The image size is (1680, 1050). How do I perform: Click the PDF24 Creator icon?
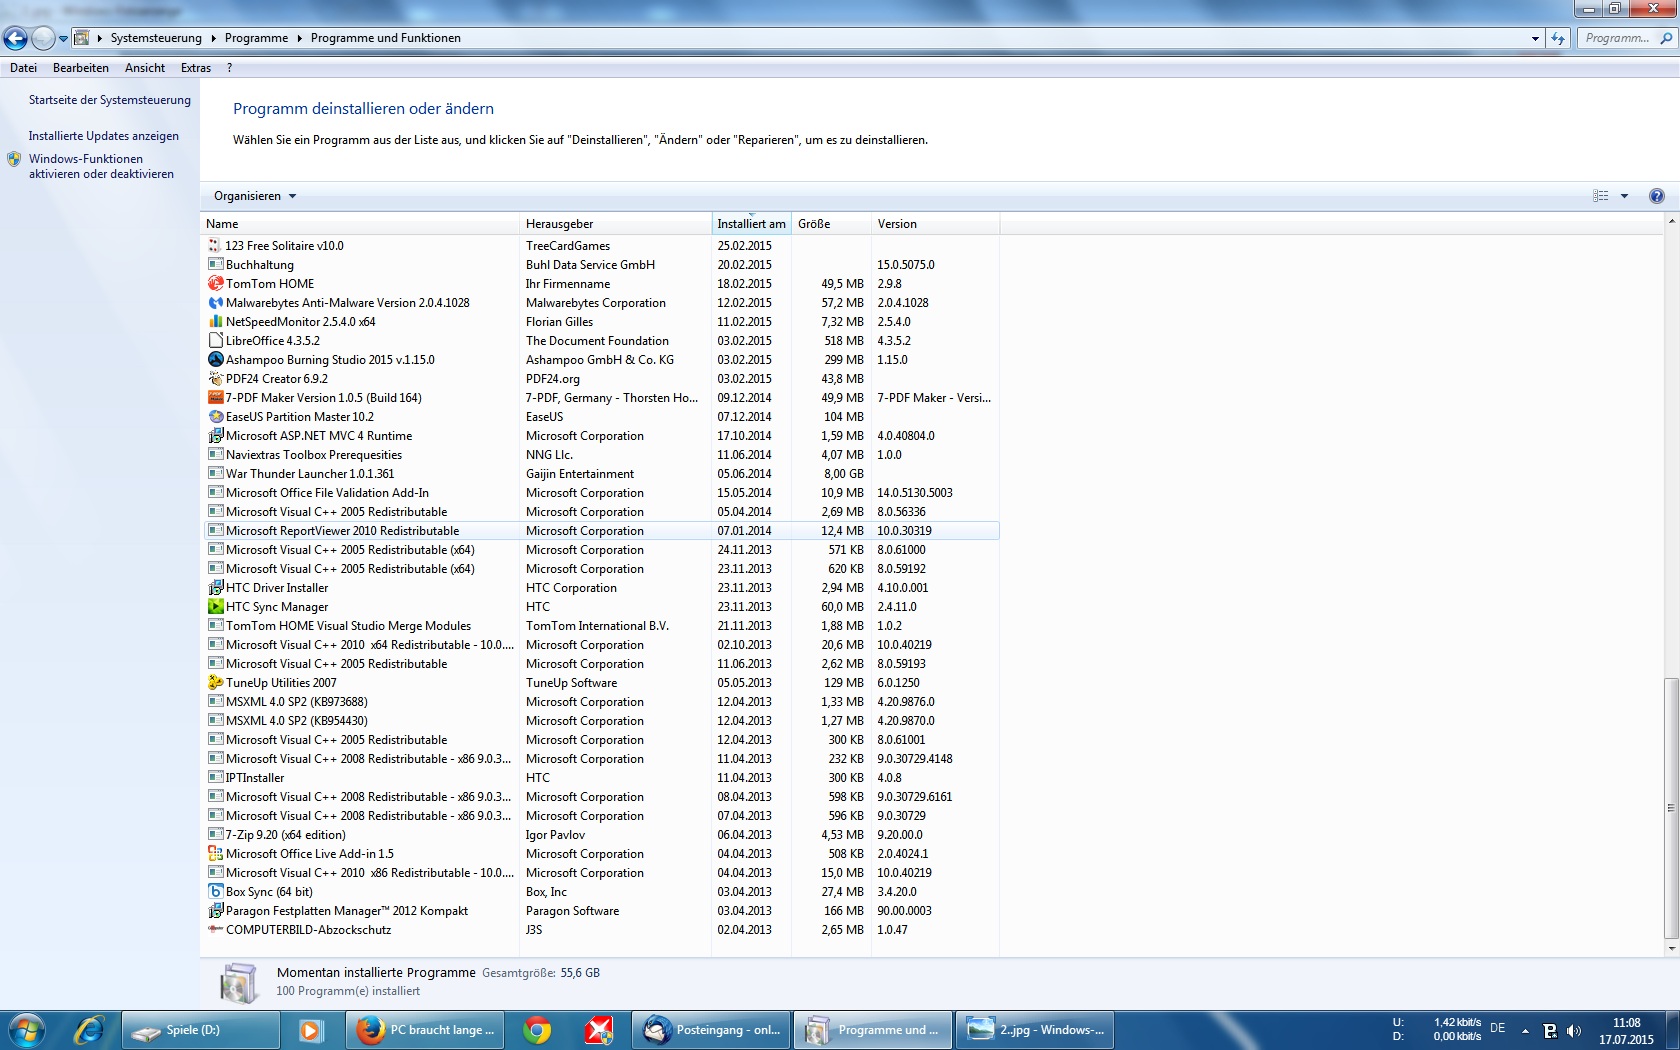215,378
